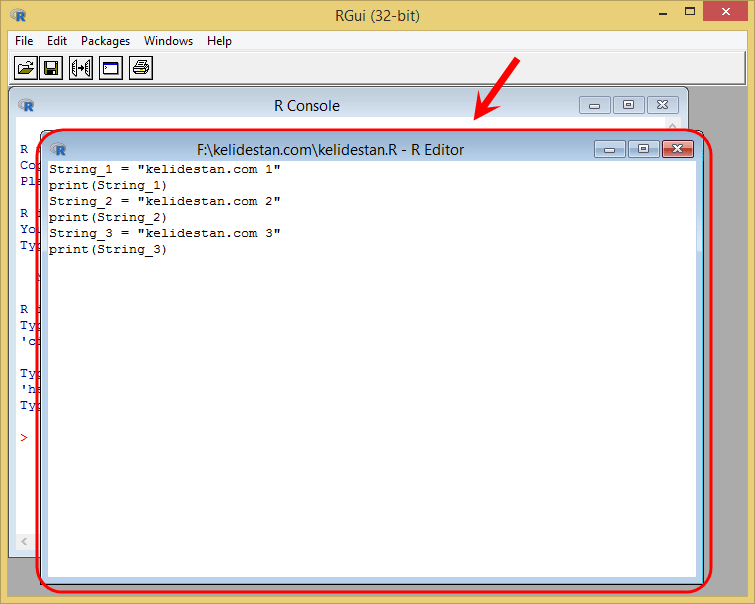Close the R Editor window

pyautogui.click(x=678, y=149)
